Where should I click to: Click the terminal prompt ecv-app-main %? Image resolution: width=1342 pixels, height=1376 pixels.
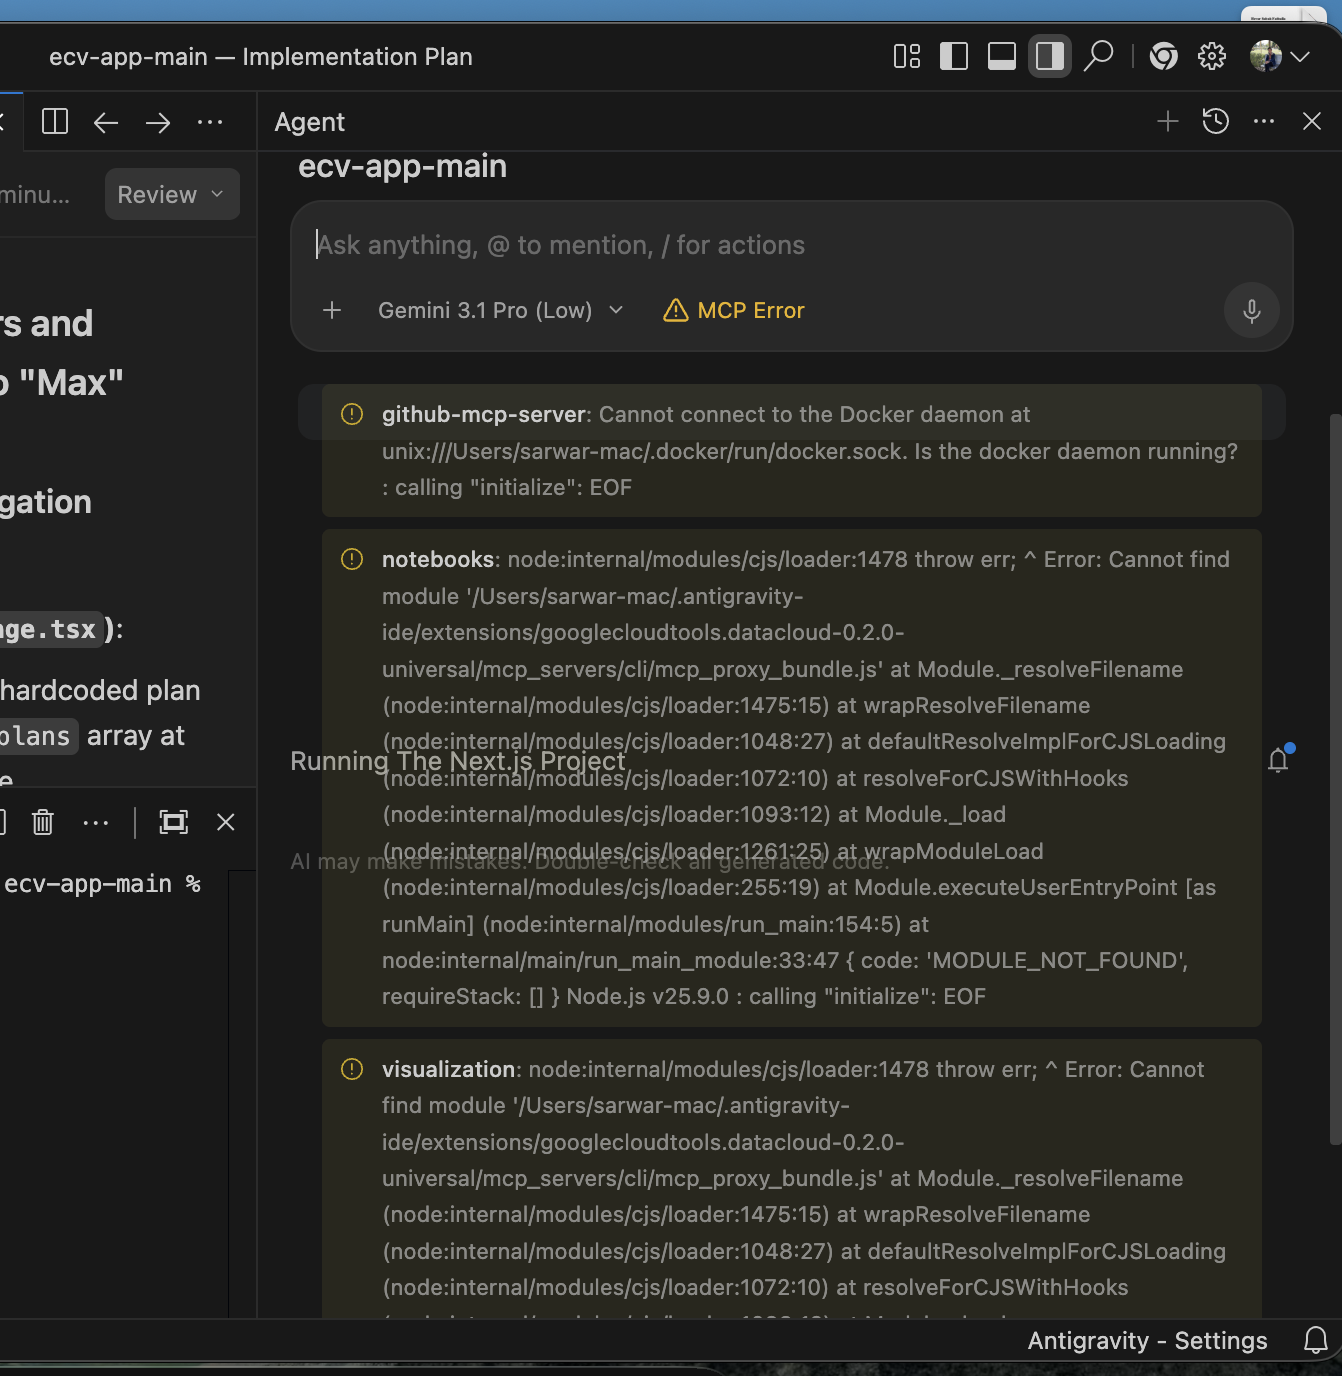(101, 884)
